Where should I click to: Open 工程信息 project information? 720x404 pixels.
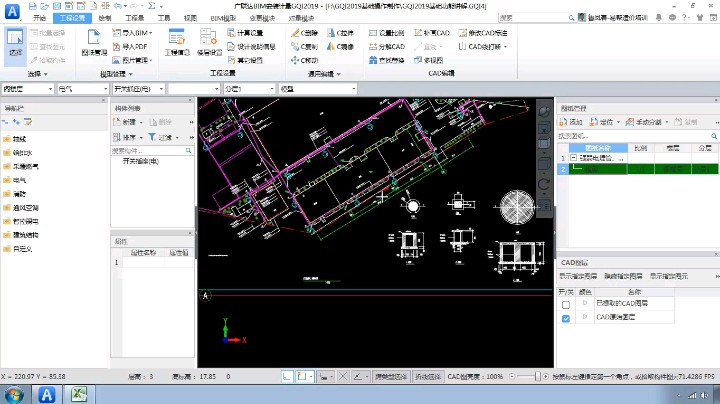[177, 42]
